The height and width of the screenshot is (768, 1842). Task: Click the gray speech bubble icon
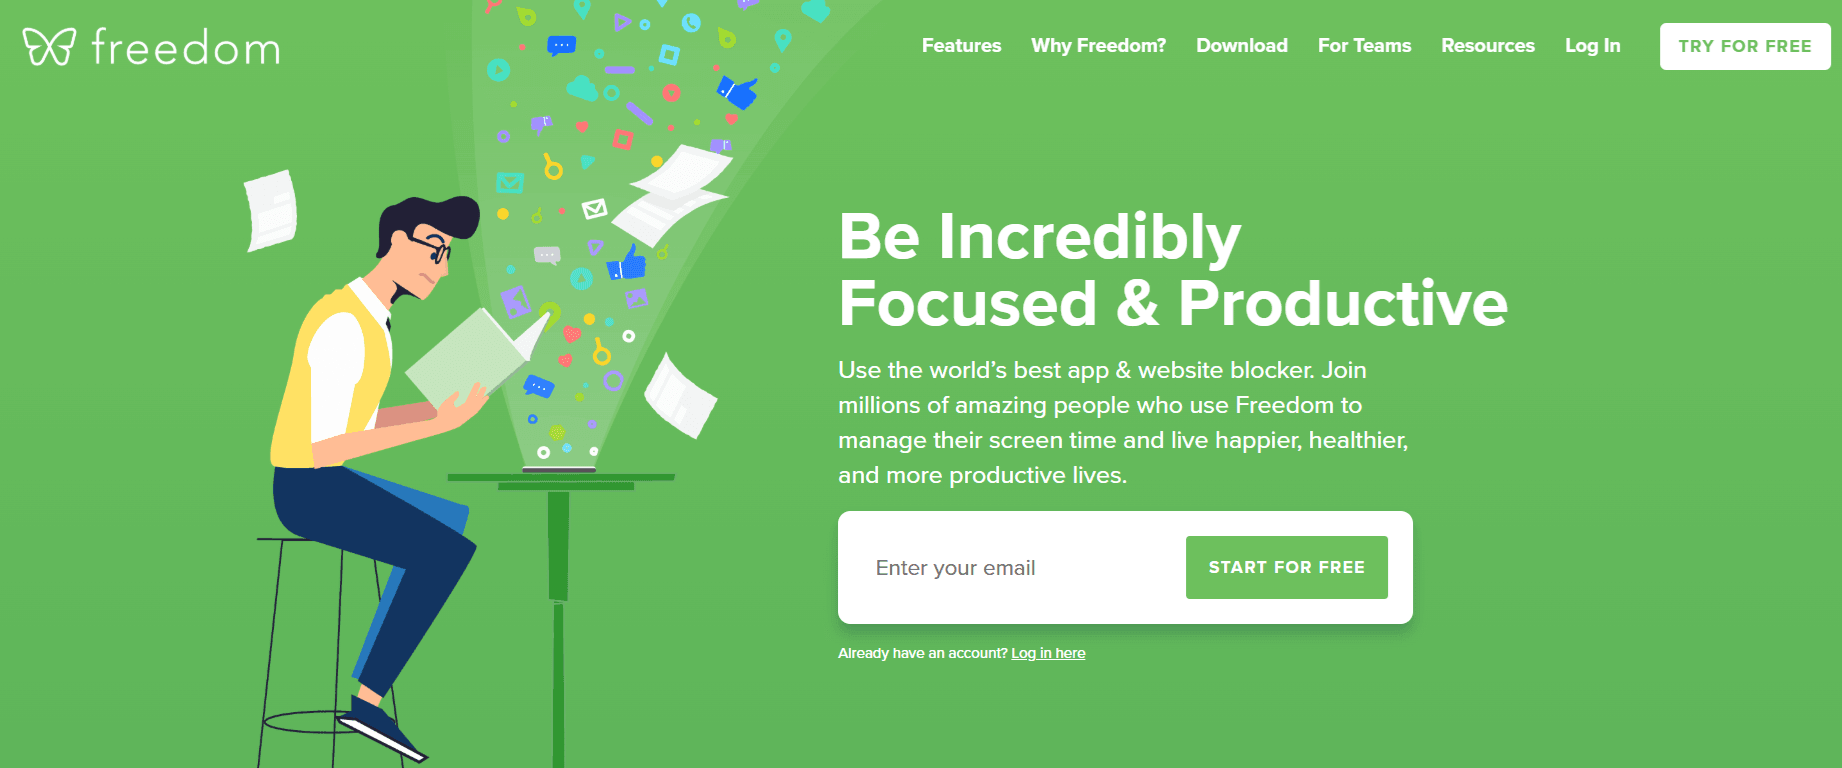547,255
